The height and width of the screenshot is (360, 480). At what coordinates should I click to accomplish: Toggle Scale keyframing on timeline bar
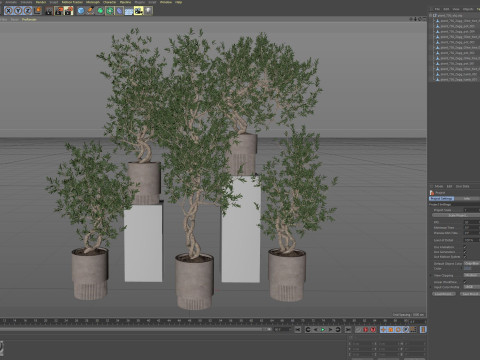coord(391,329)
